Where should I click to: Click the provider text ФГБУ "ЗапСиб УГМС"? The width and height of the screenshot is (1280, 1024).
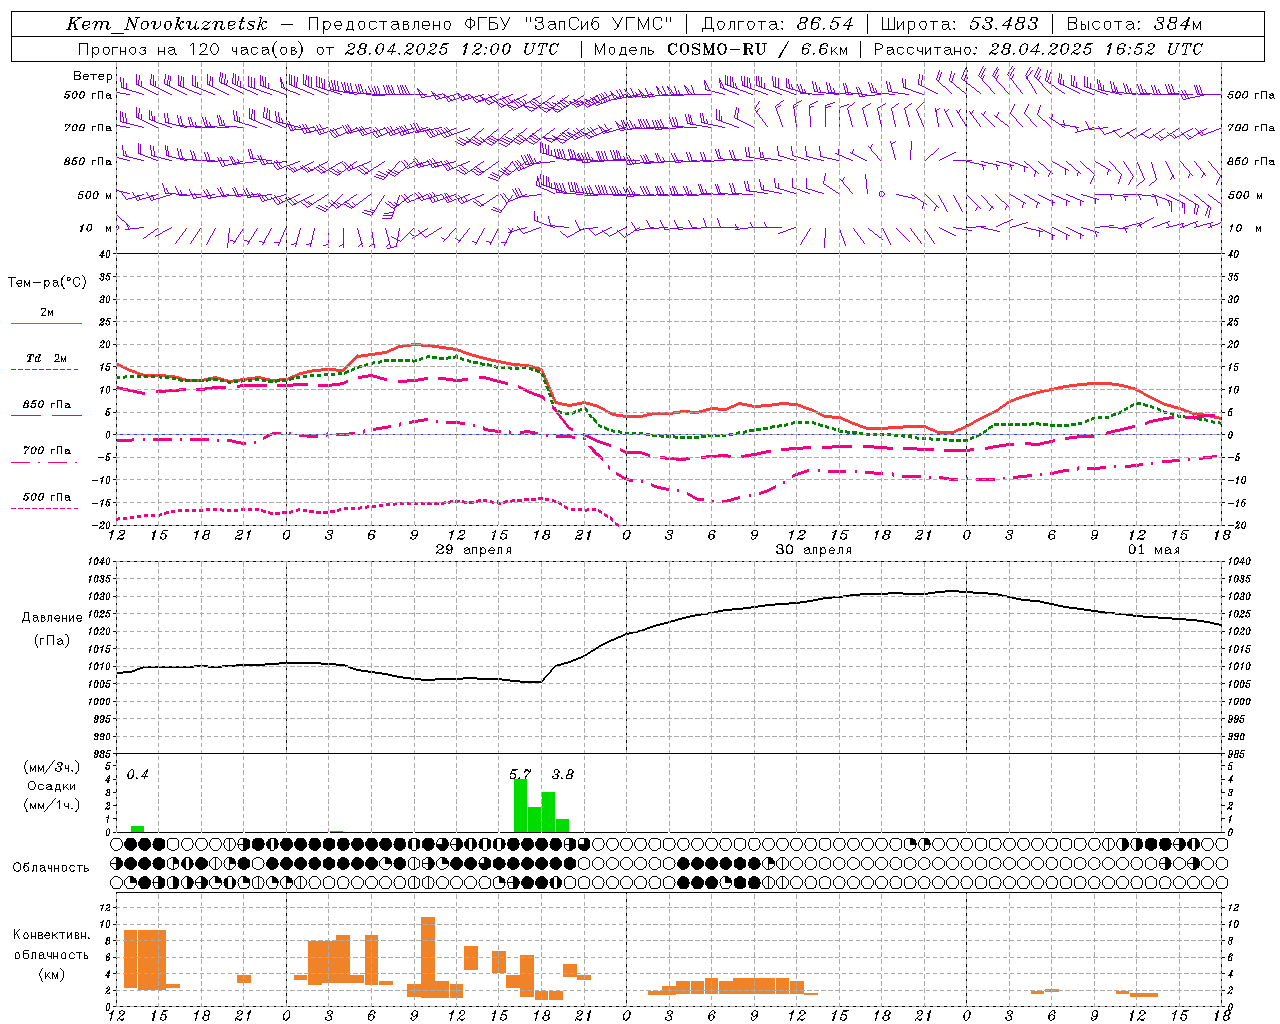[x=568, y=24]
